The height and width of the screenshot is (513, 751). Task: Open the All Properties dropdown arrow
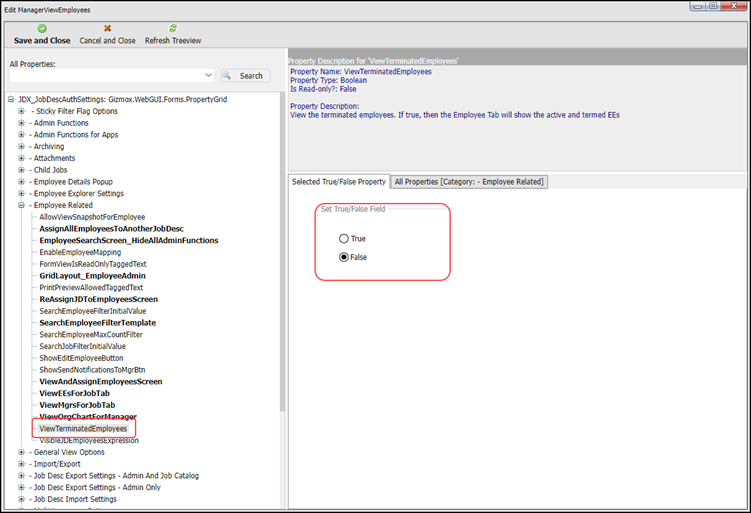tap(208, 76)
